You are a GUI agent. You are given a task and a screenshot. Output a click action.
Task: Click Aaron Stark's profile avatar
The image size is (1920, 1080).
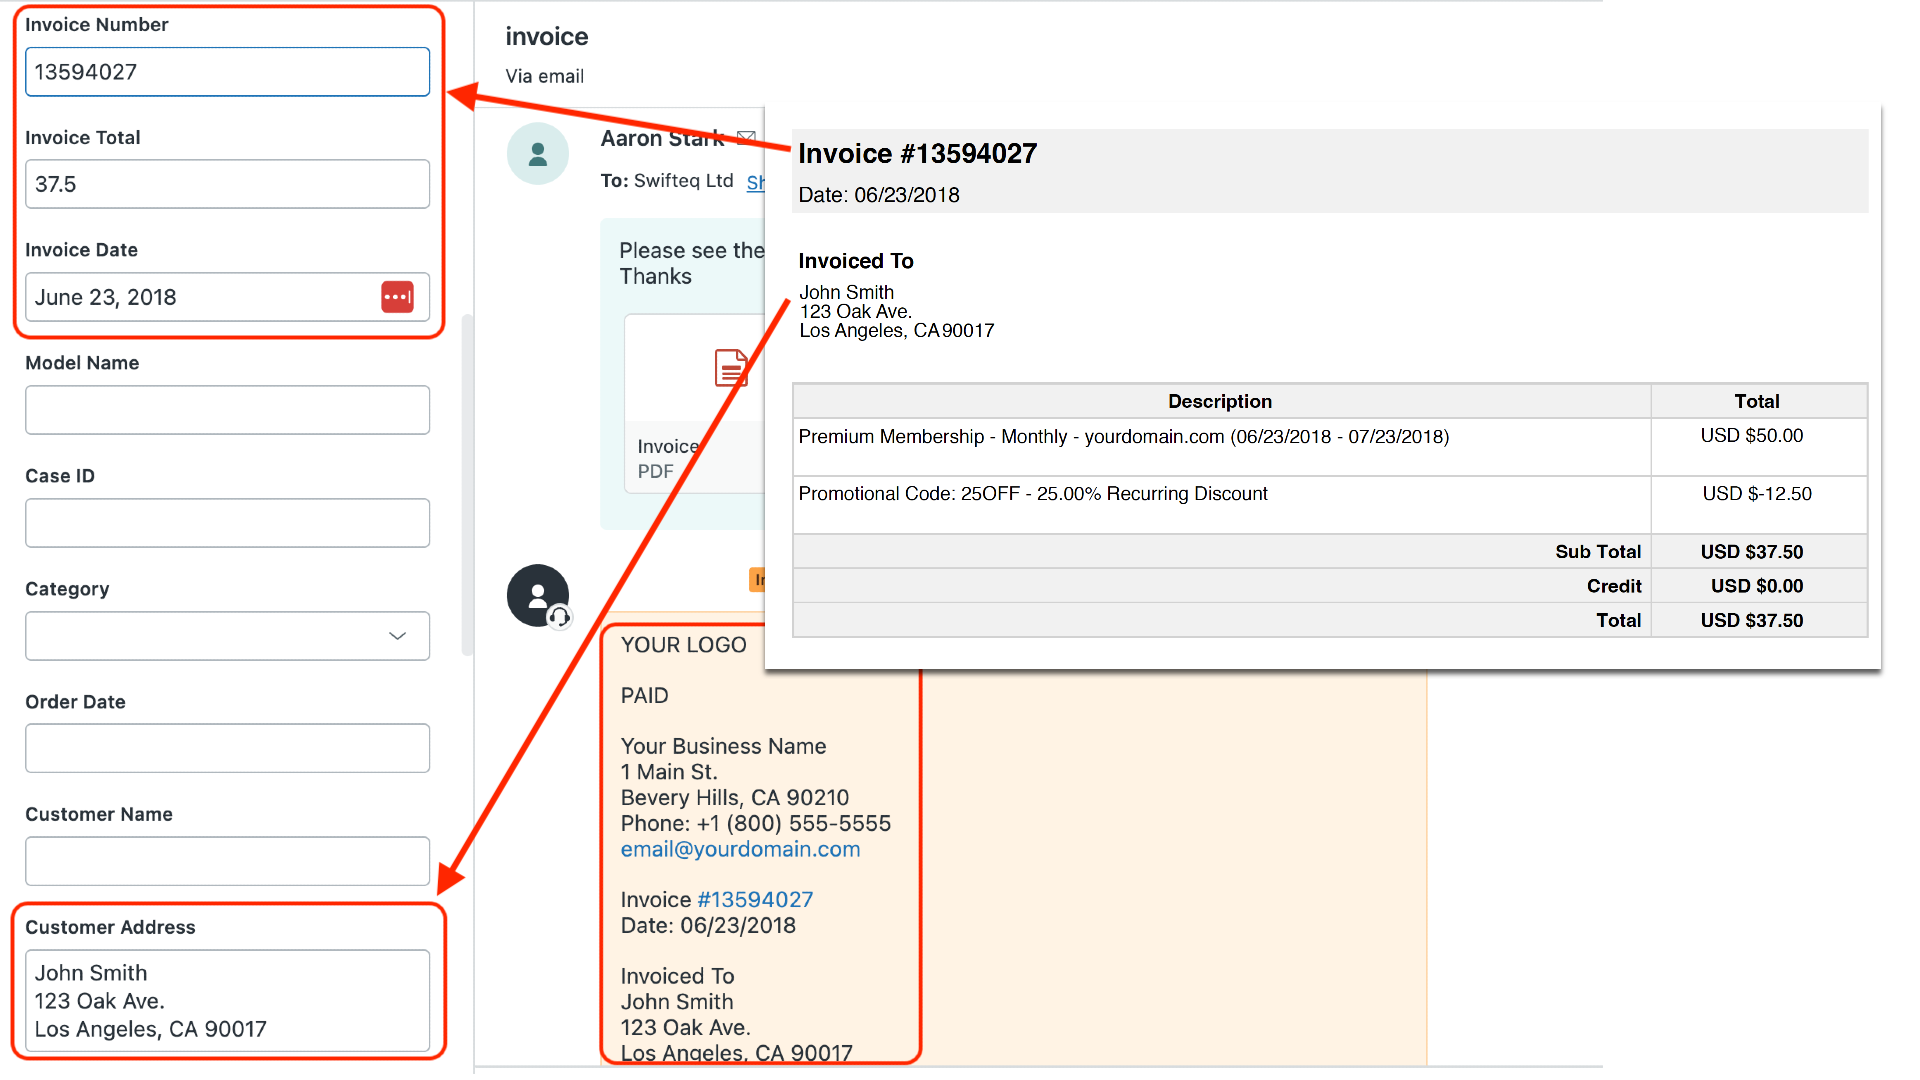tap(538, 153)
